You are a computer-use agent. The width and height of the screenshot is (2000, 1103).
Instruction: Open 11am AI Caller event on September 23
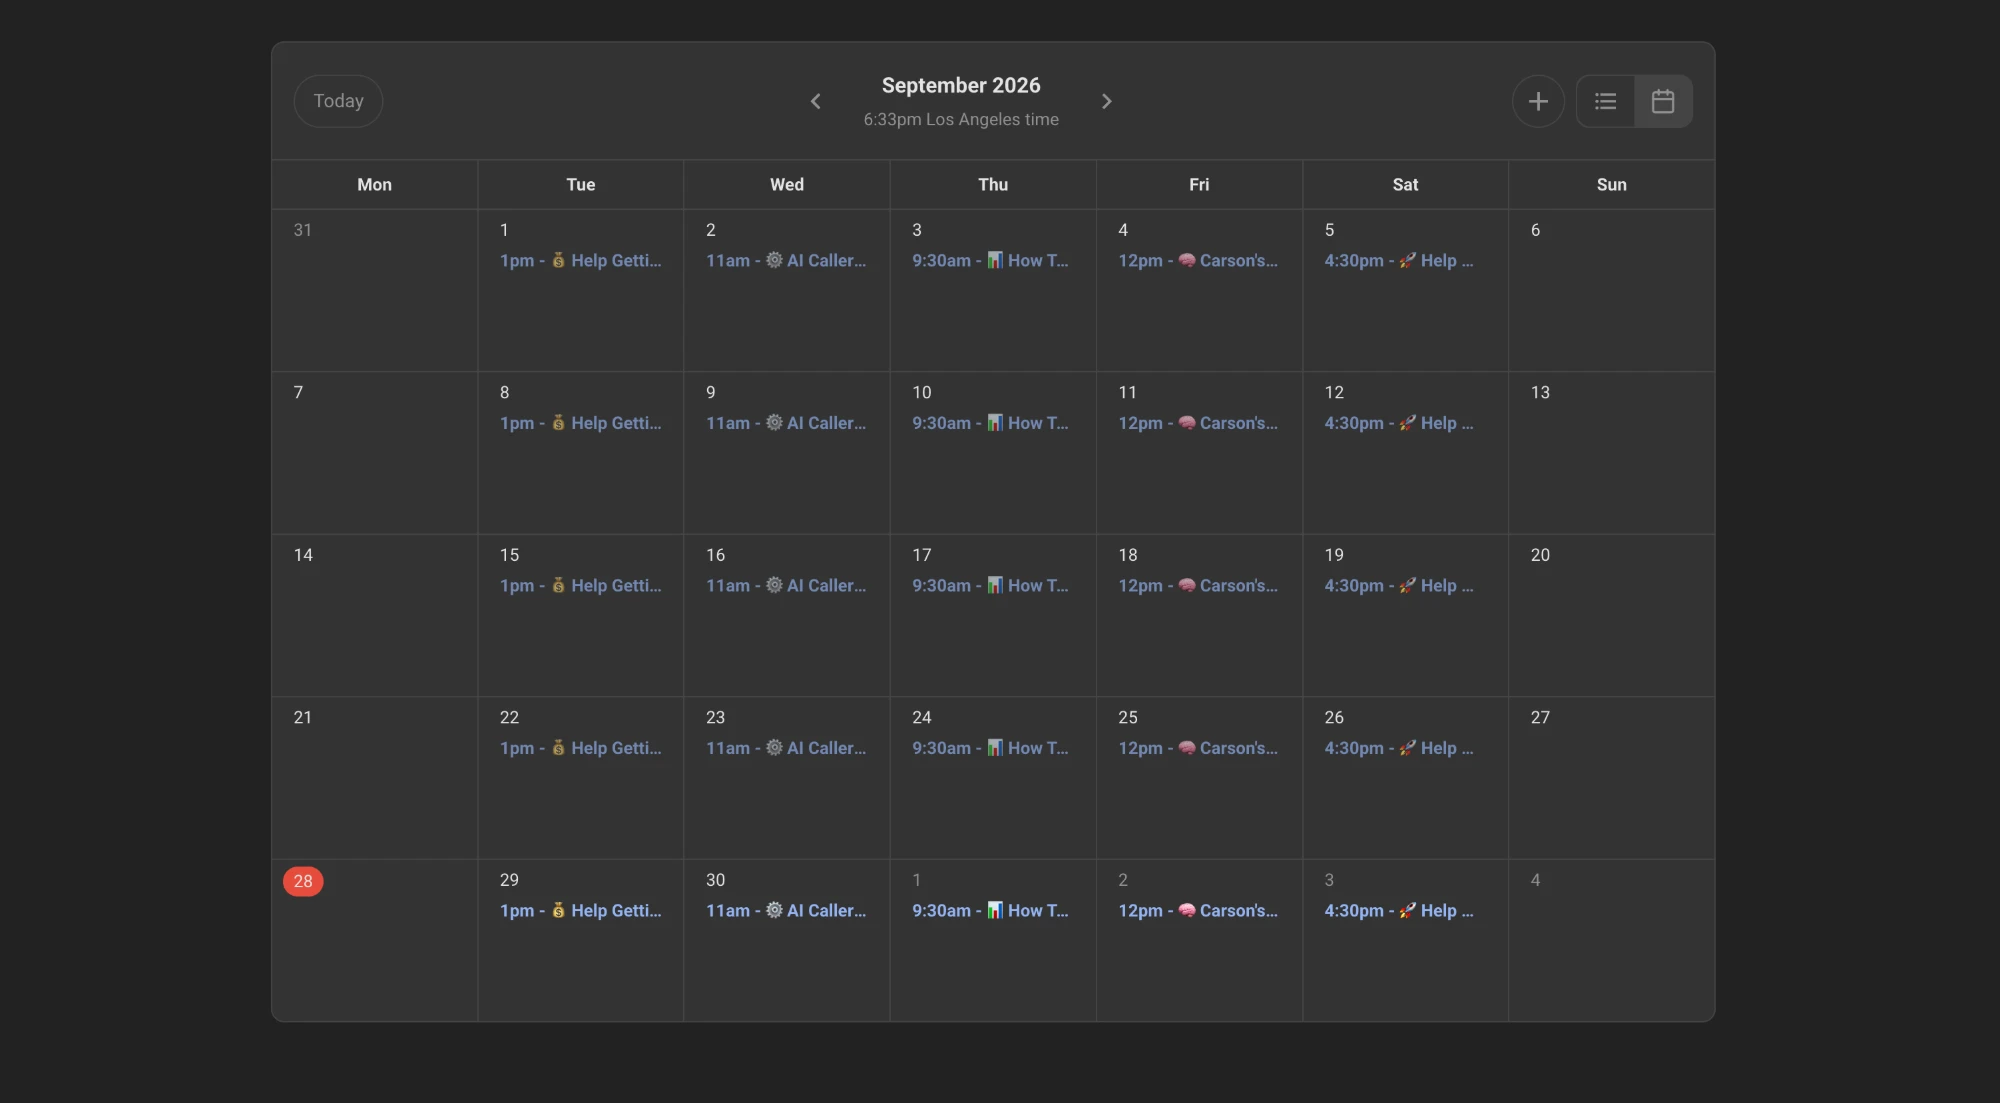click(787, 748)
